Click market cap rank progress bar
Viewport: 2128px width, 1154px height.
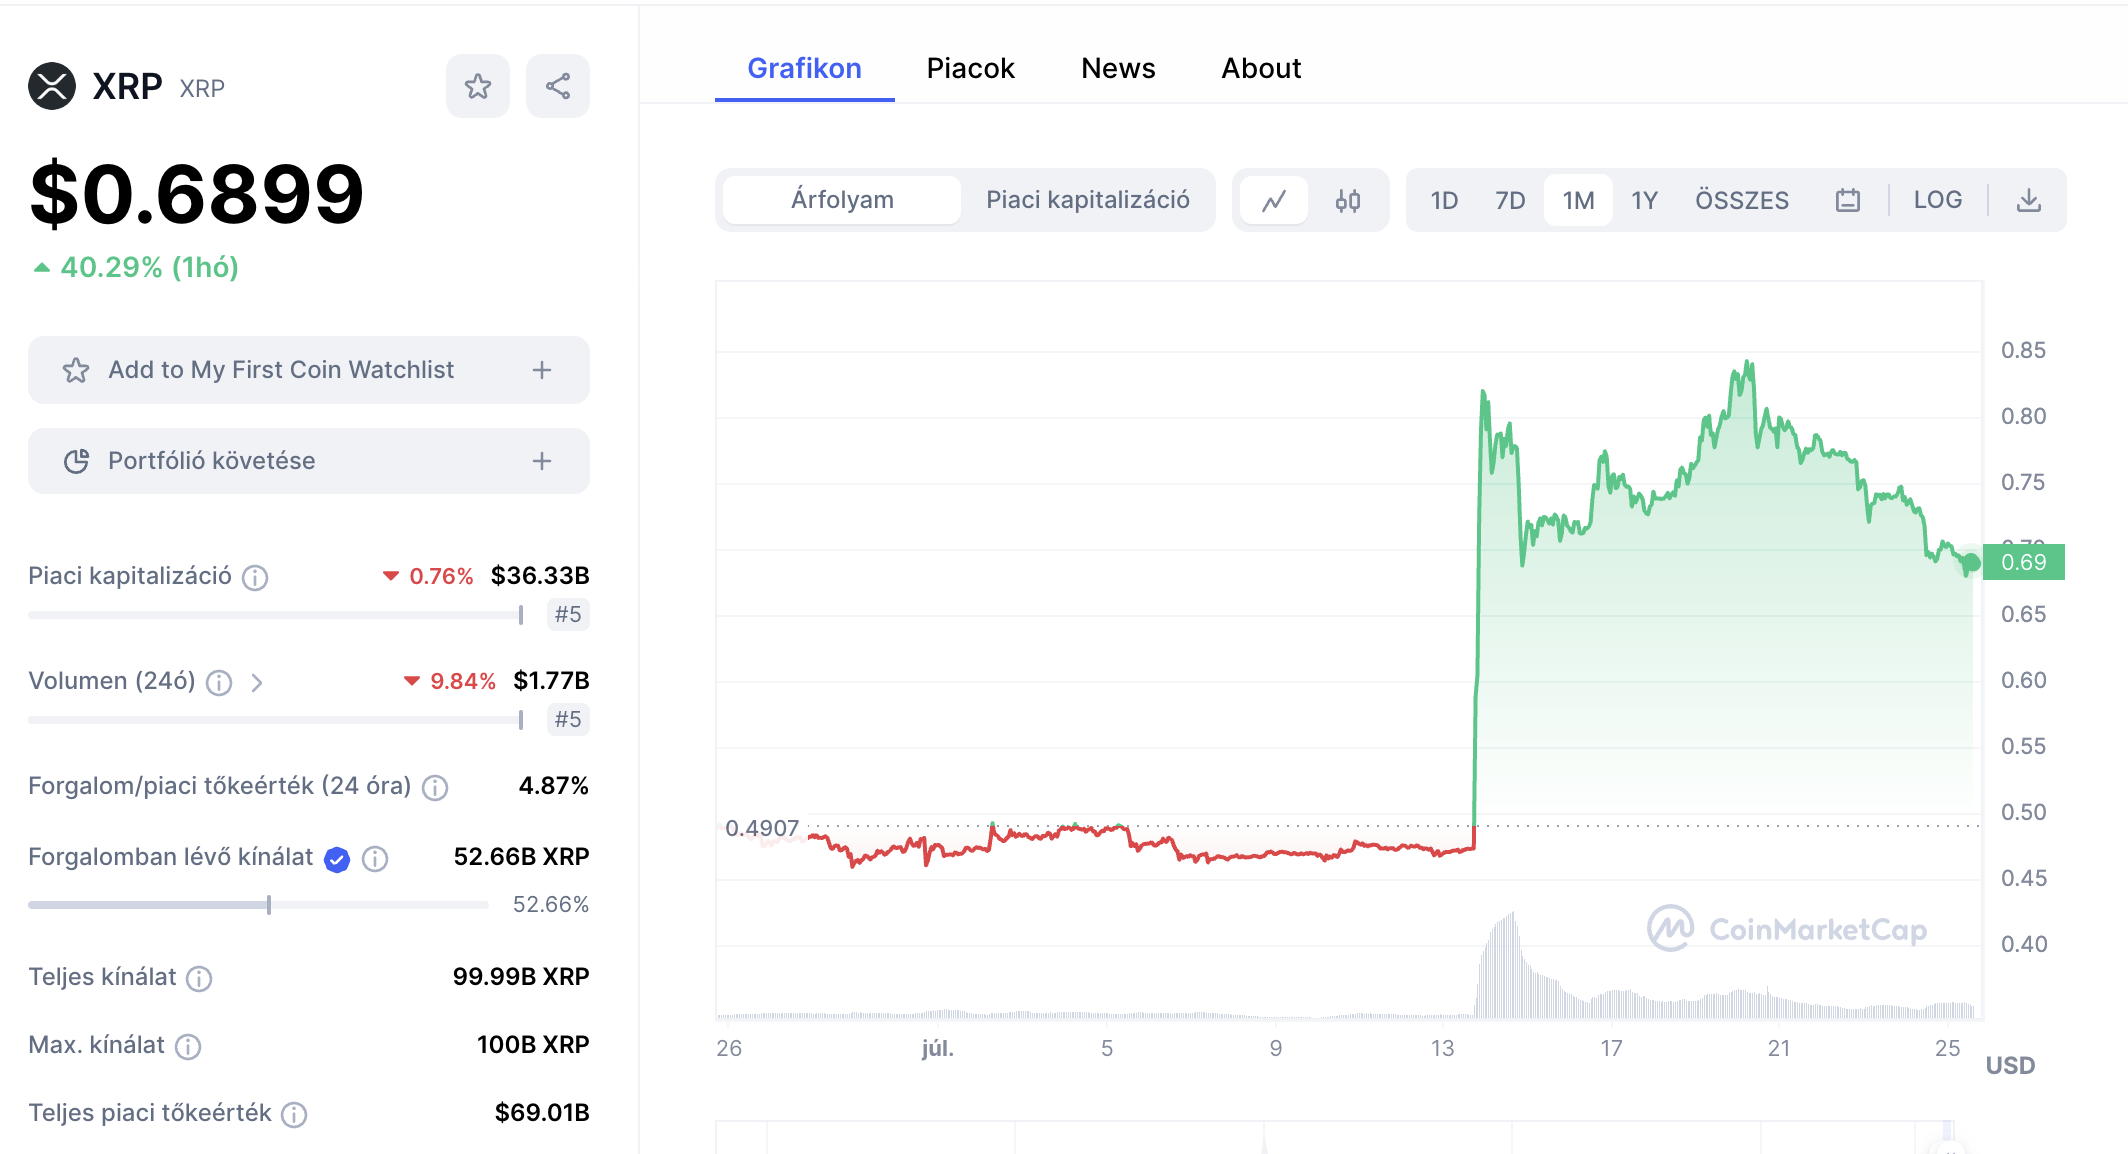click(x=276, y=615)
